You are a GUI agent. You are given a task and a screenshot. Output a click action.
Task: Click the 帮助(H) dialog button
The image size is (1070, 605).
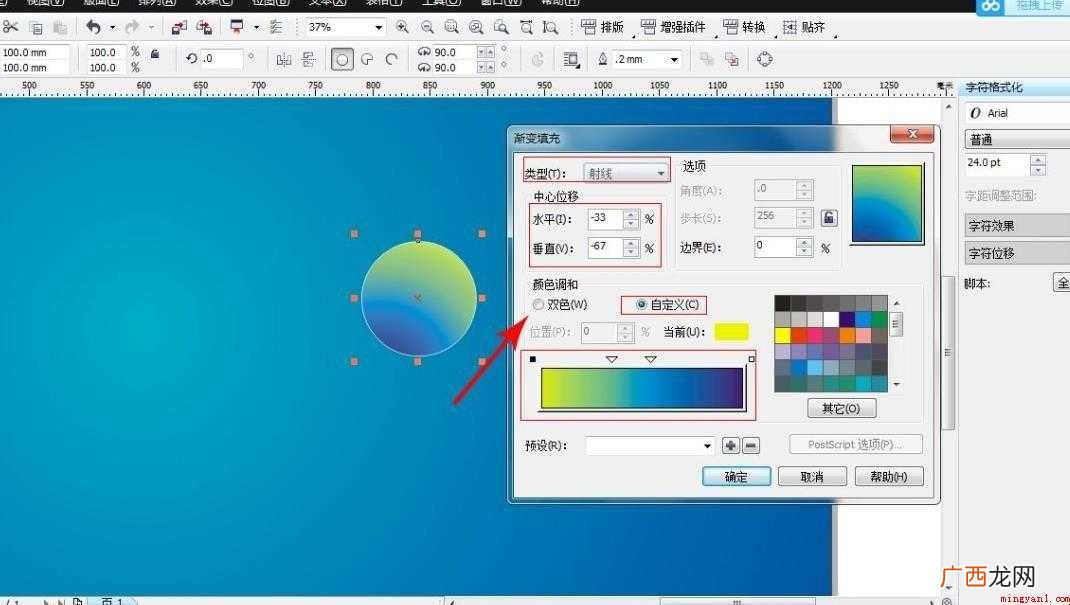(888, 476)
